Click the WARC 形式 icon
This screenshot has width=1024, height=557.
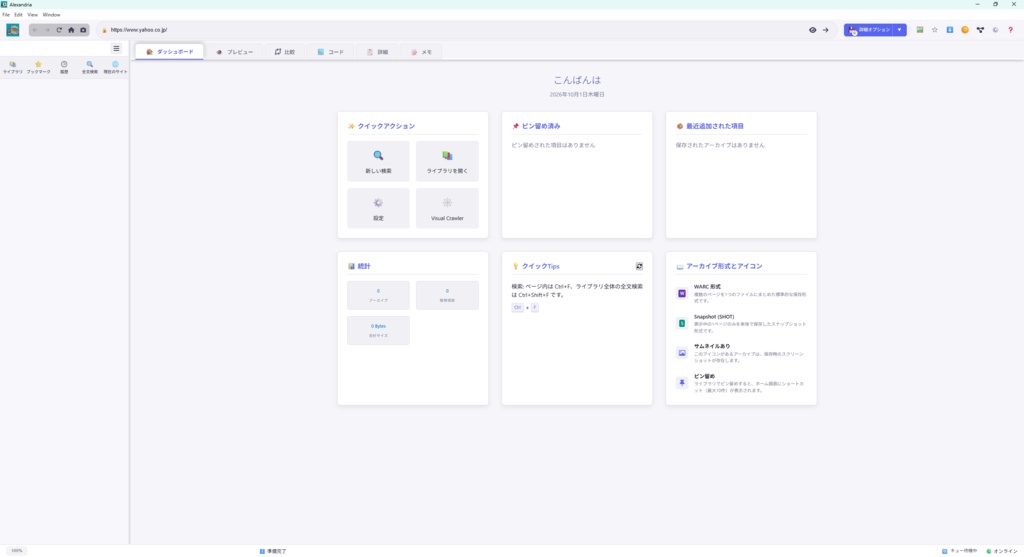coord(682,293)
